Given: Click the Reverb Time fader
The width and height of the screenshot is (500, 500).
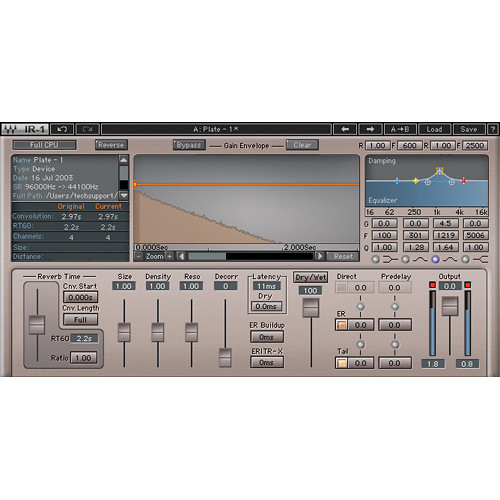Looking at the screenshot, I should pyautogui.click(x=37, y=325).
